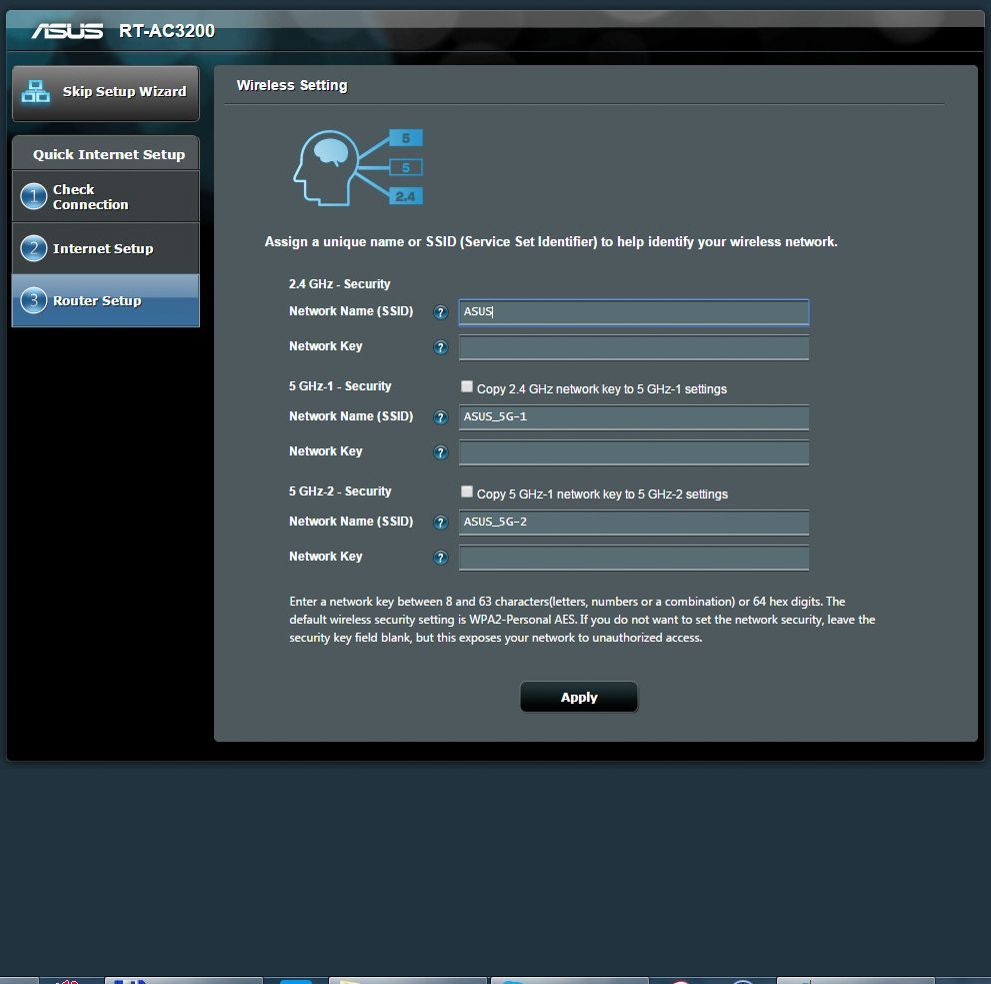The height and width of the screenshot is (984, 991).
Task: Open help for 5 GHz-1 Network Key
Action: click(x=440, y=453)
